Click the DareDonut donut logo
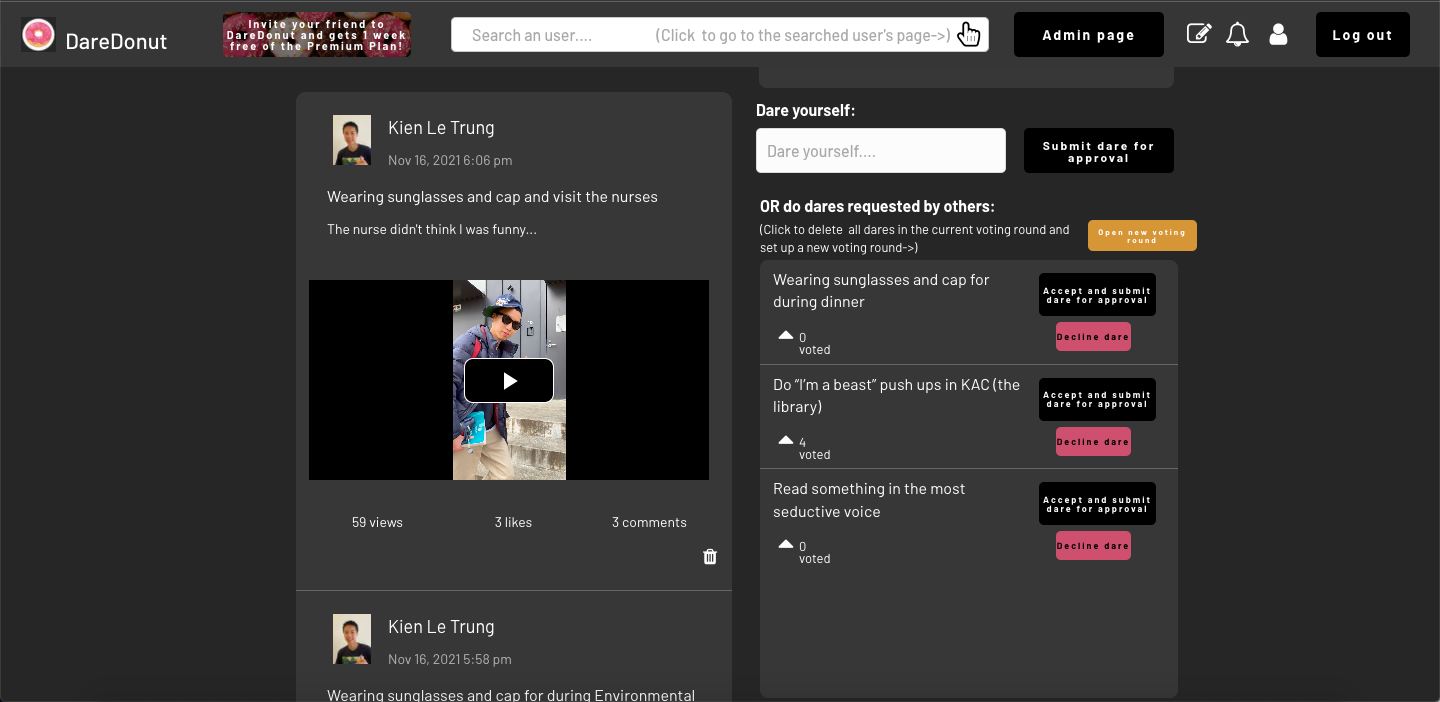The image size is (1440, 702). 38,35
